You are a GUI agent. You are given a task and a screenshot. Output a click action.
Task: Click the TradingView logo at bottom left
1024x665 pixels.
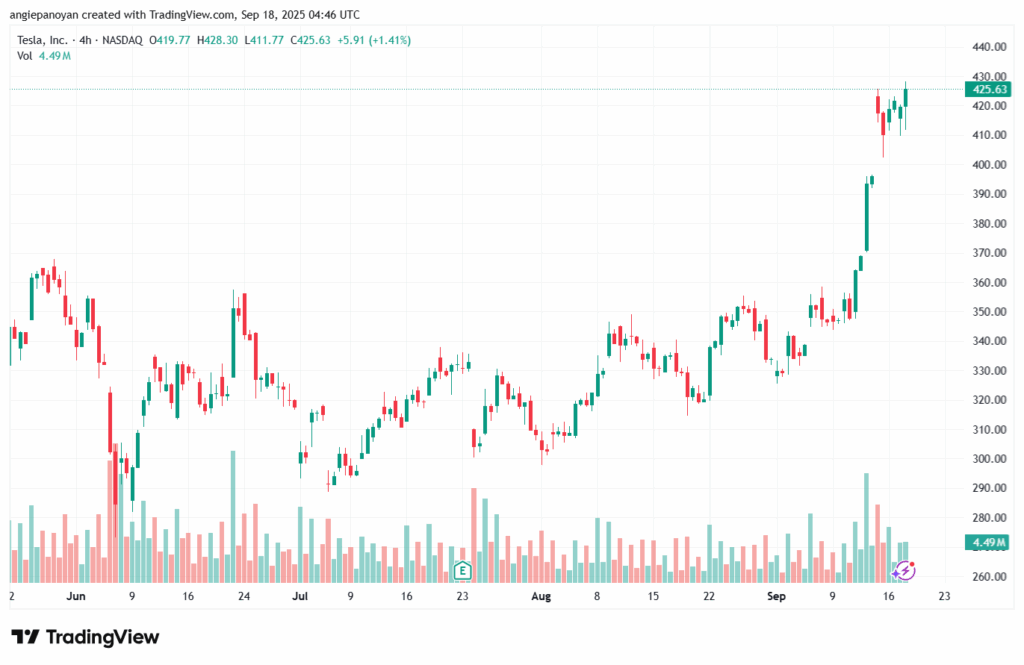tap(85, 637)
